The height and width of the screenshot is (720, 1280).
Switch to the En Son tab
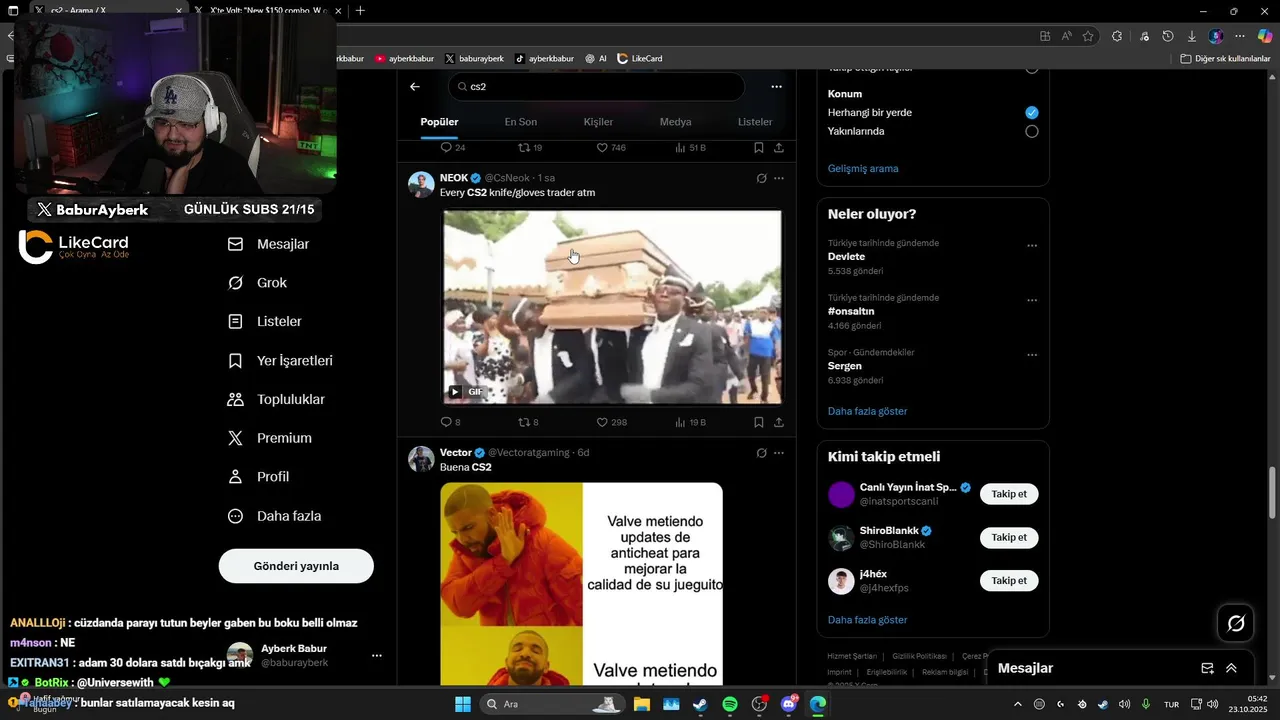tap(520, 122)
